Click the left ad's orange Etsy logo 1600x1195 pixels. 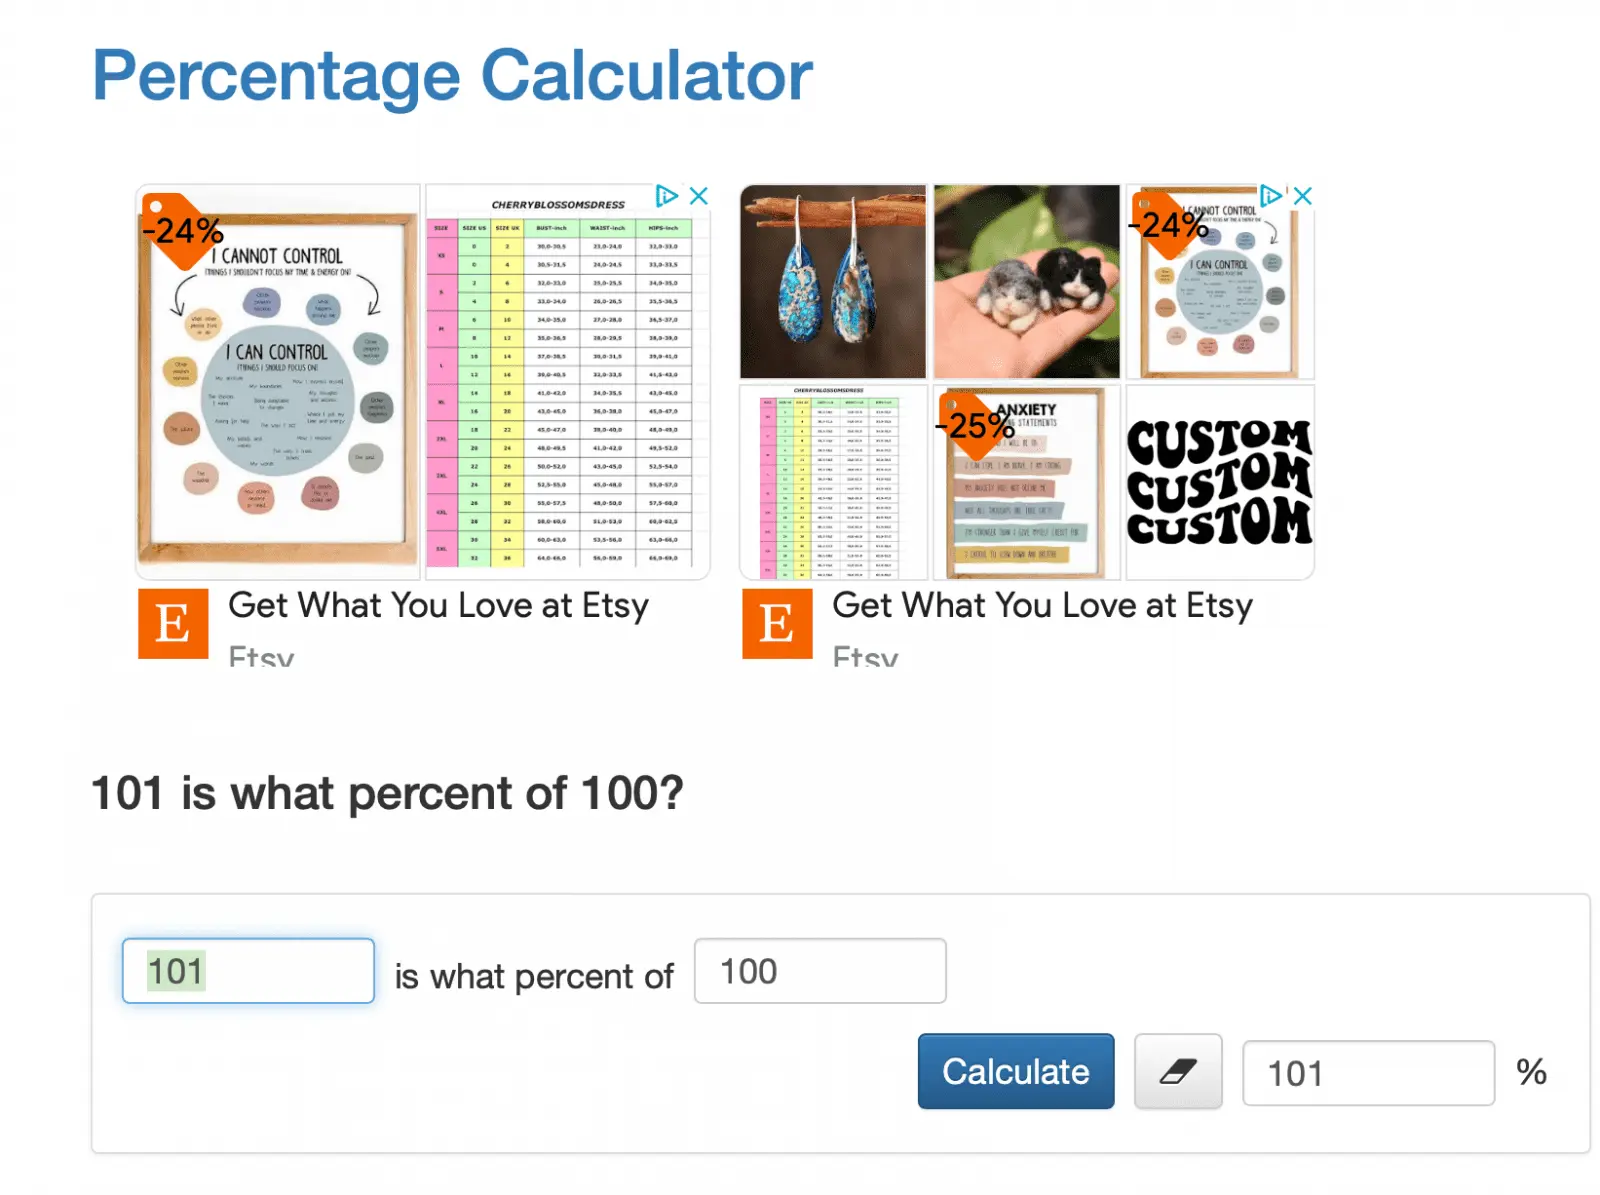coord(173,624)
